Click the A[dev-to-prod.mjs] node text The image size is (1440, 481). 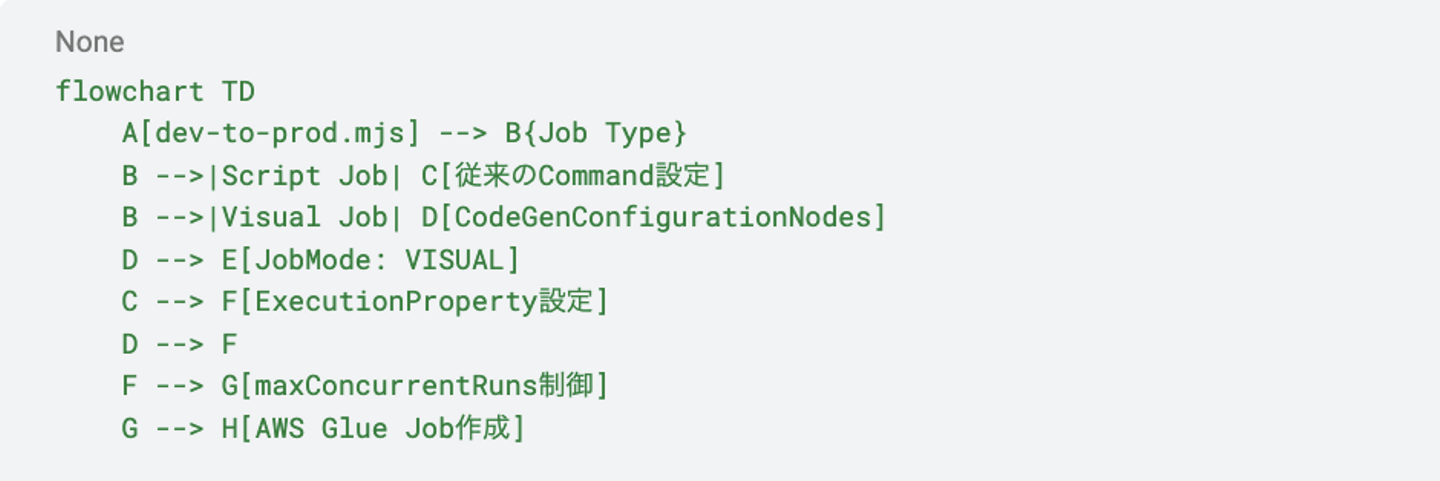271,133
